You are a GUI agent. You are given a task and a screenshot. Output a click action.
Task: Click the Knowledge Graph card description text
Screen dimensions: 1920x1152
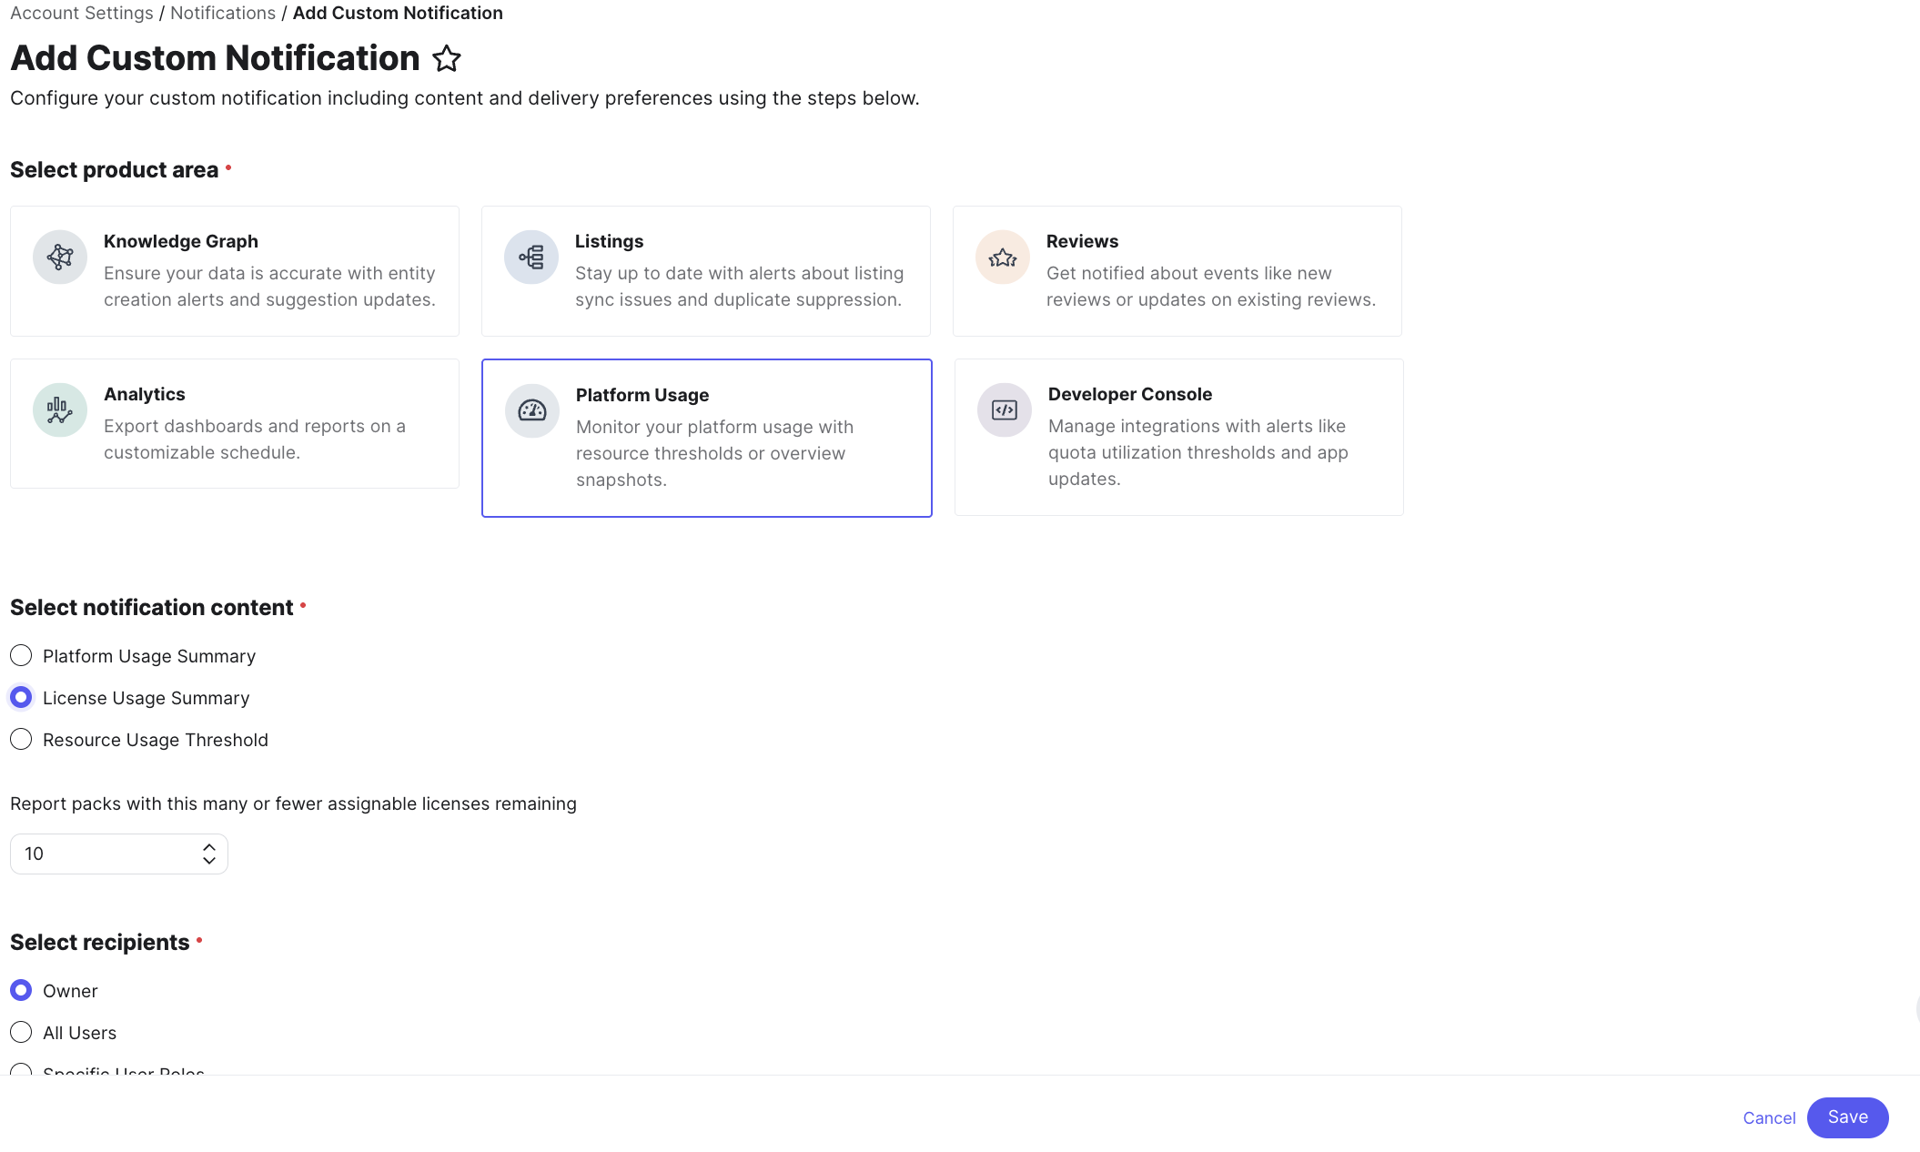point(270,286)
